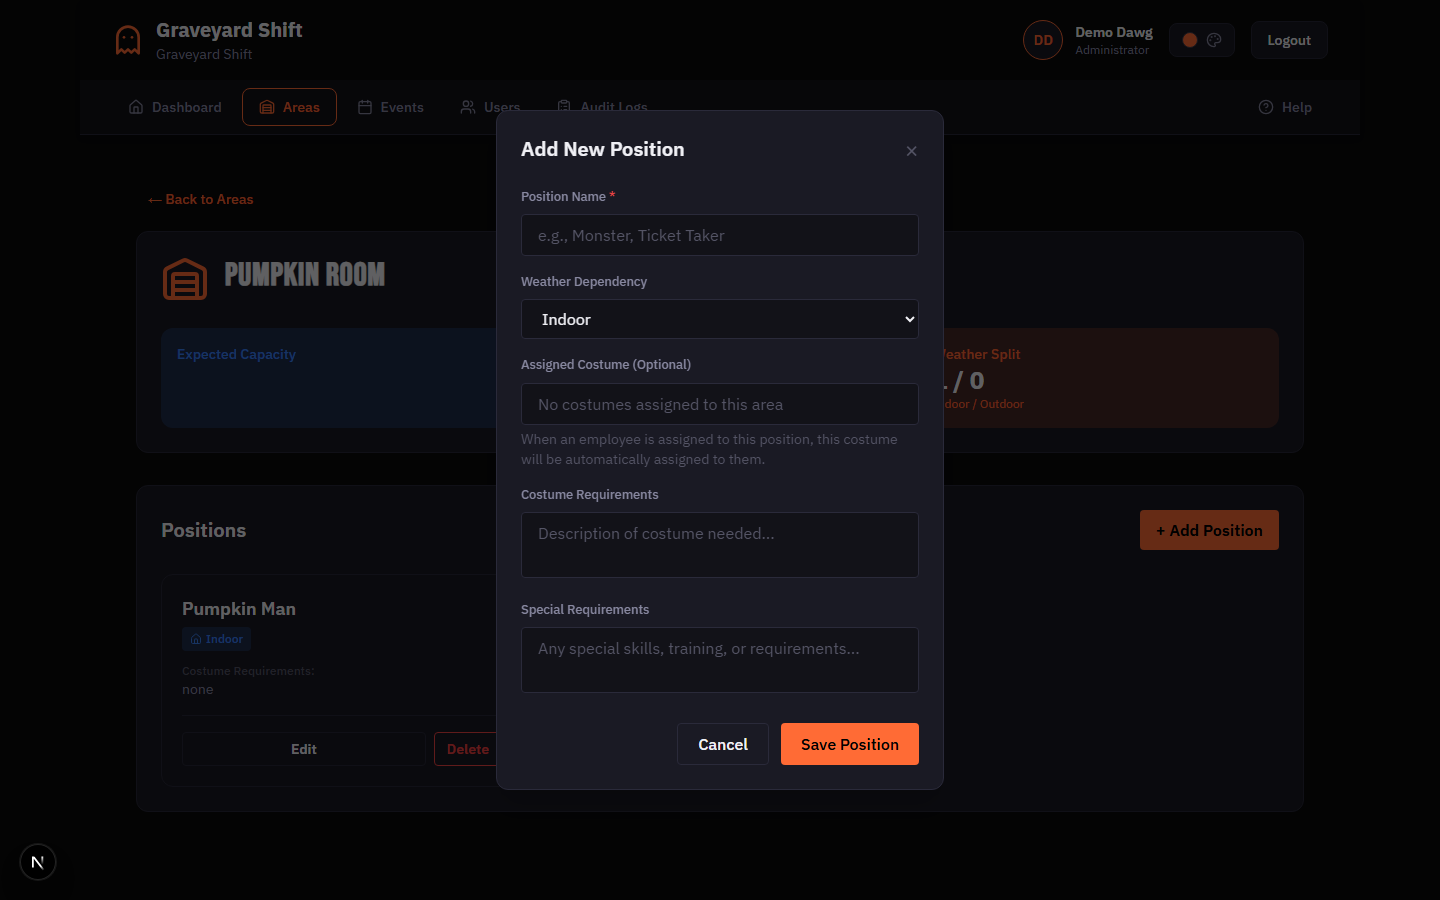Click the home icon on the Dashboard tab
The image size is (1440, 900).
pyautogui.click(x=136, y=106)
